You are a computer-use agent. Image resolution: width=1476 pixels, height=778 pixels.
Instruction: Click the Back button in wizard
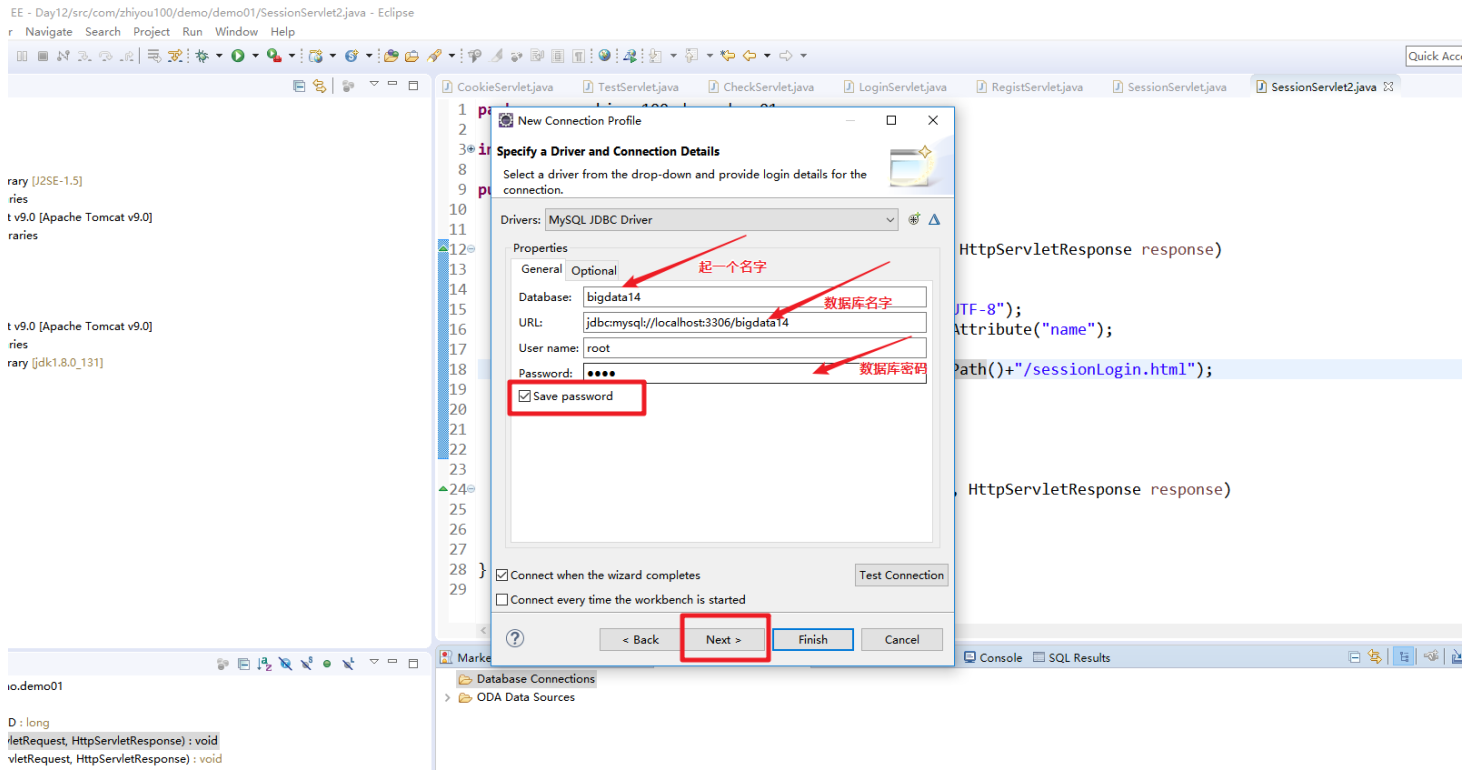[x=640, y=639]
